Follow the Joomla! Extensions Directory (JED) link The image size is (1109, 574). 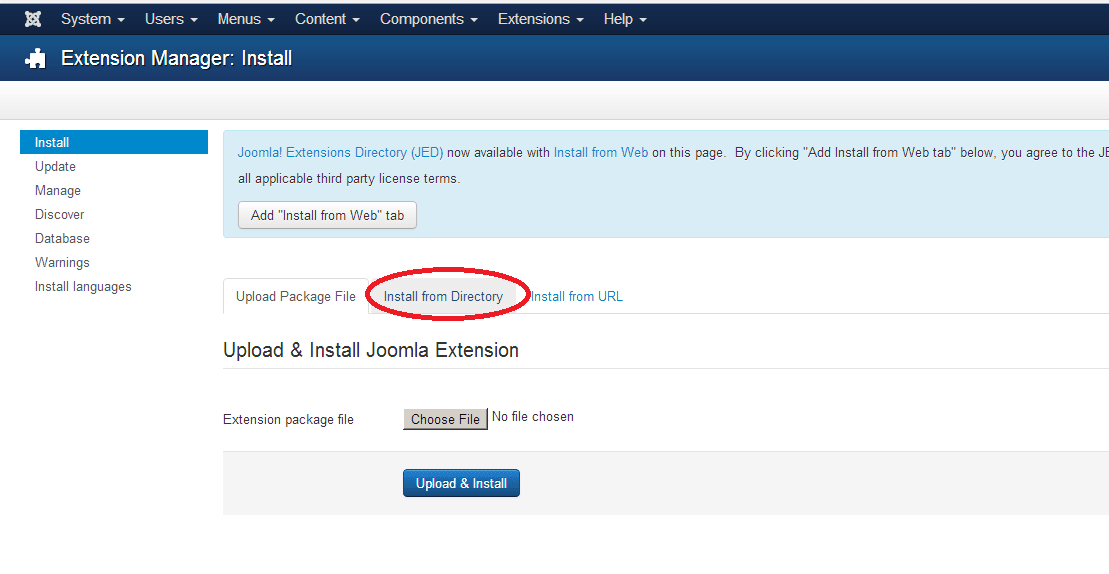coord(340,153)
